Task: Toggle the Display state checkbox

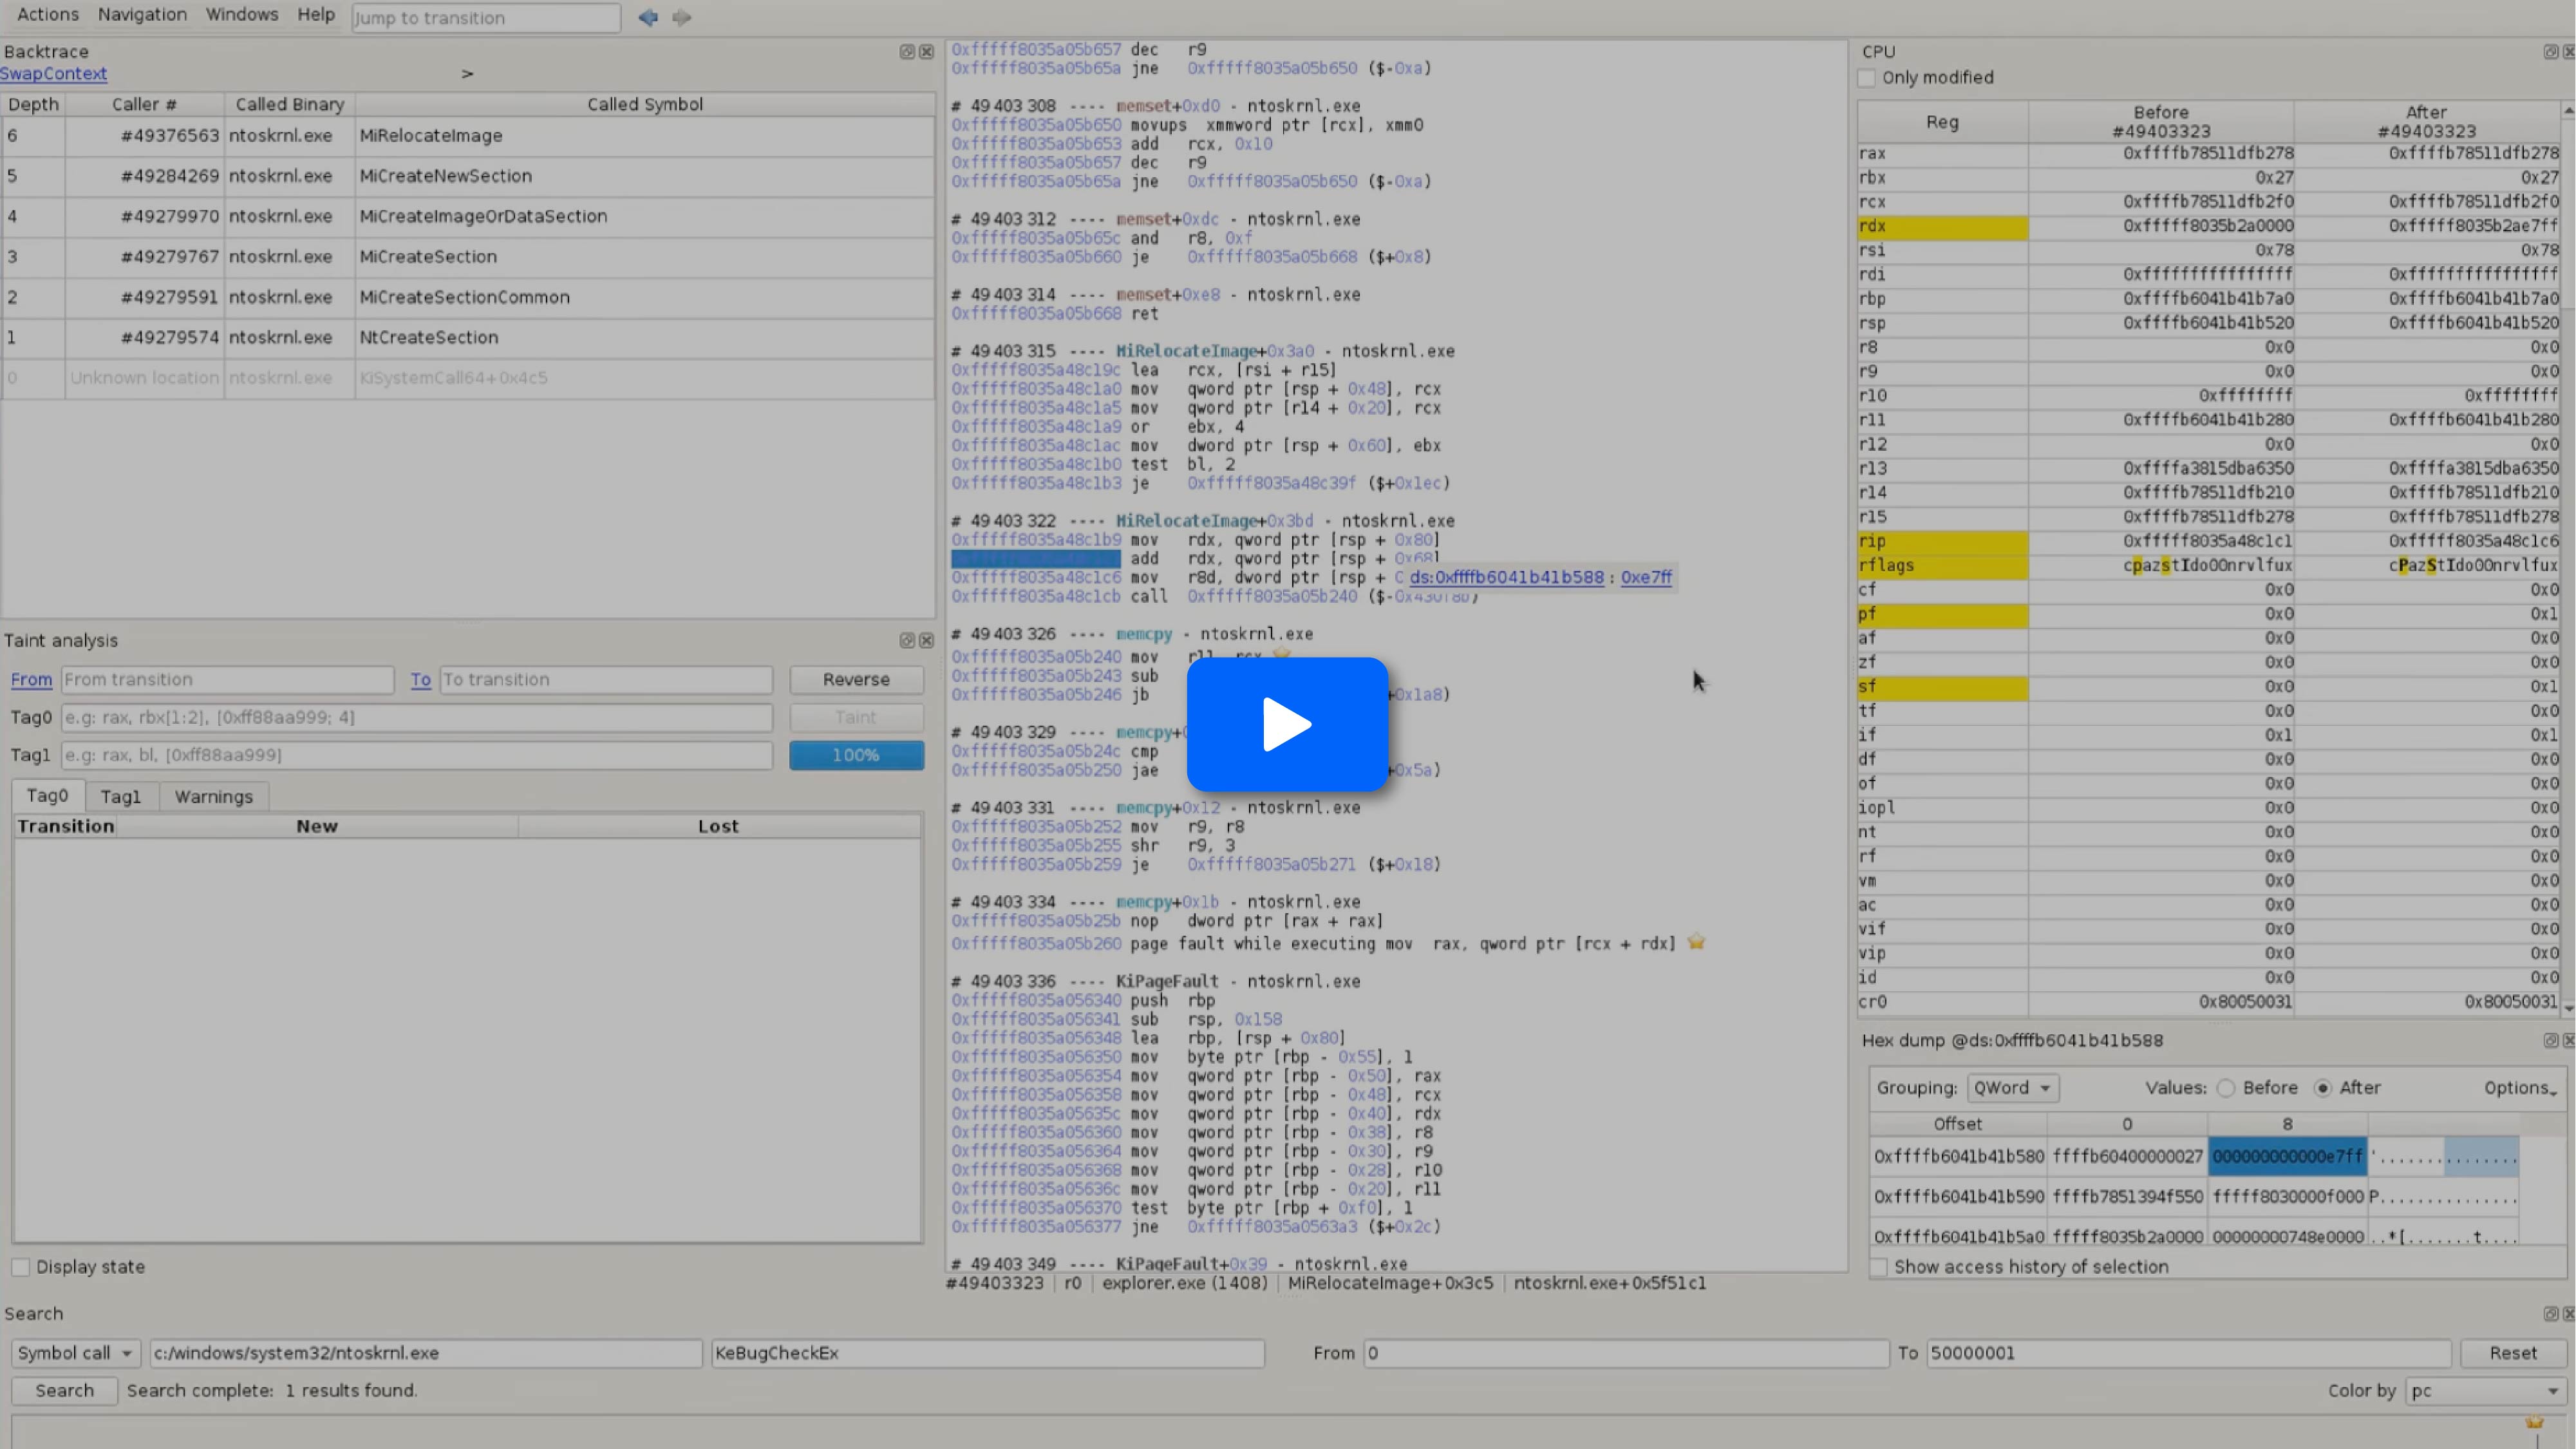Action: tap(21, 1267)
